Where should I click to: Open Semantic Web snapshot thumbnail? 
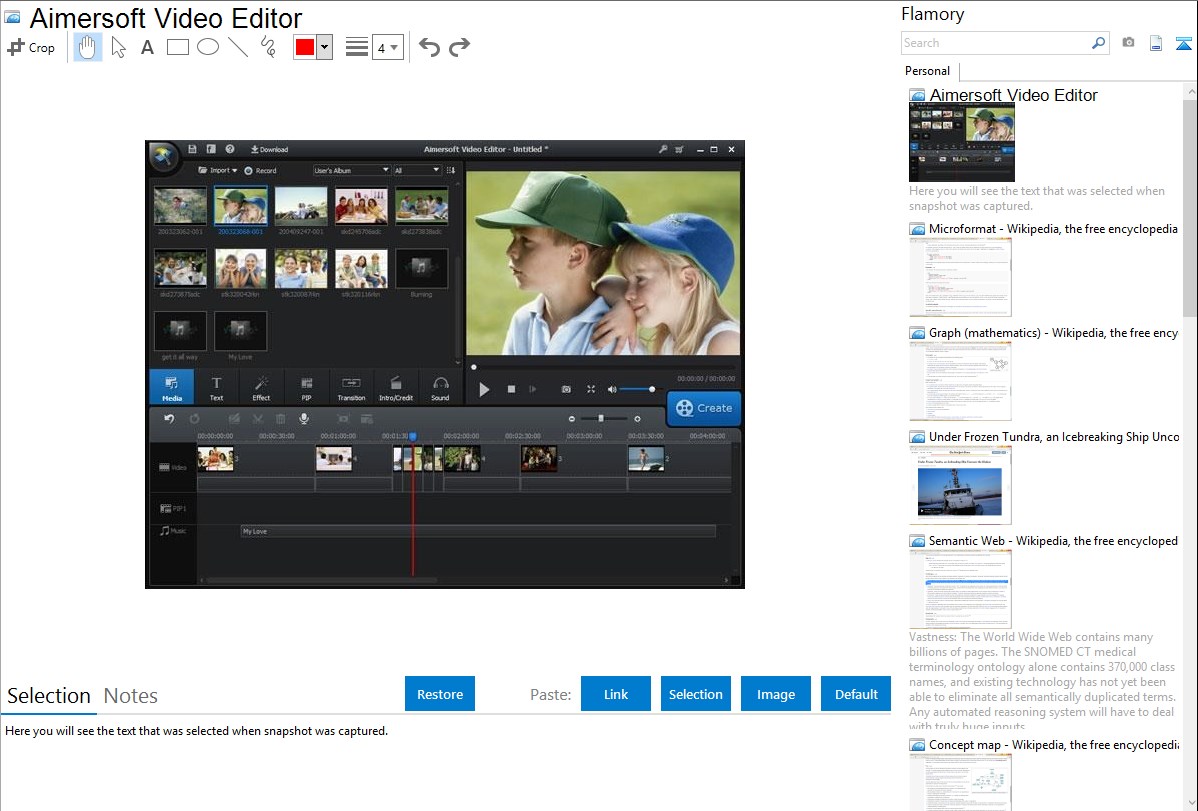tap(960, 589)
